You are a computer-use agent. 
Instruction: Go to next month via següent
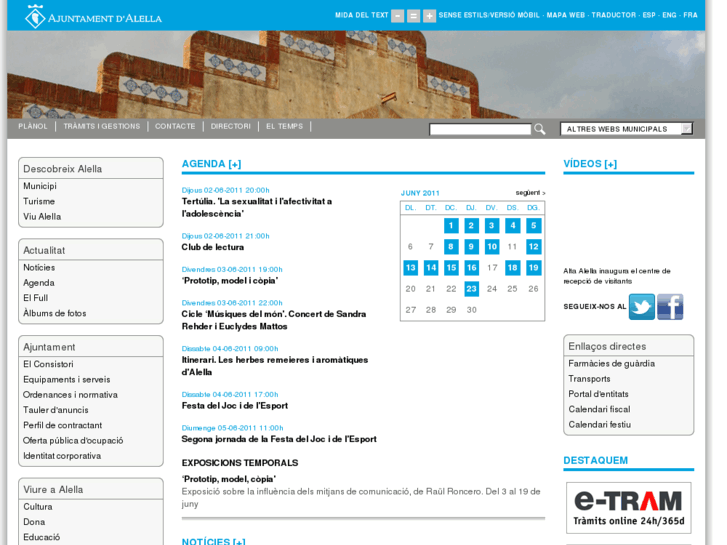coord(530,192)
